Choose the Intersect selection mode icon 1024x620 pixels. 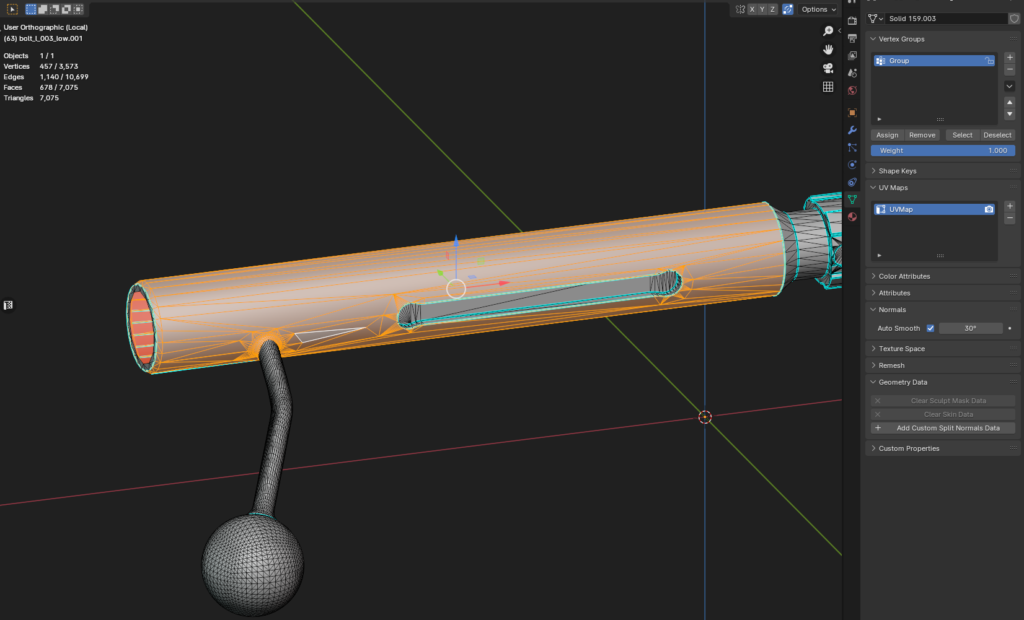tap(78, 9)
